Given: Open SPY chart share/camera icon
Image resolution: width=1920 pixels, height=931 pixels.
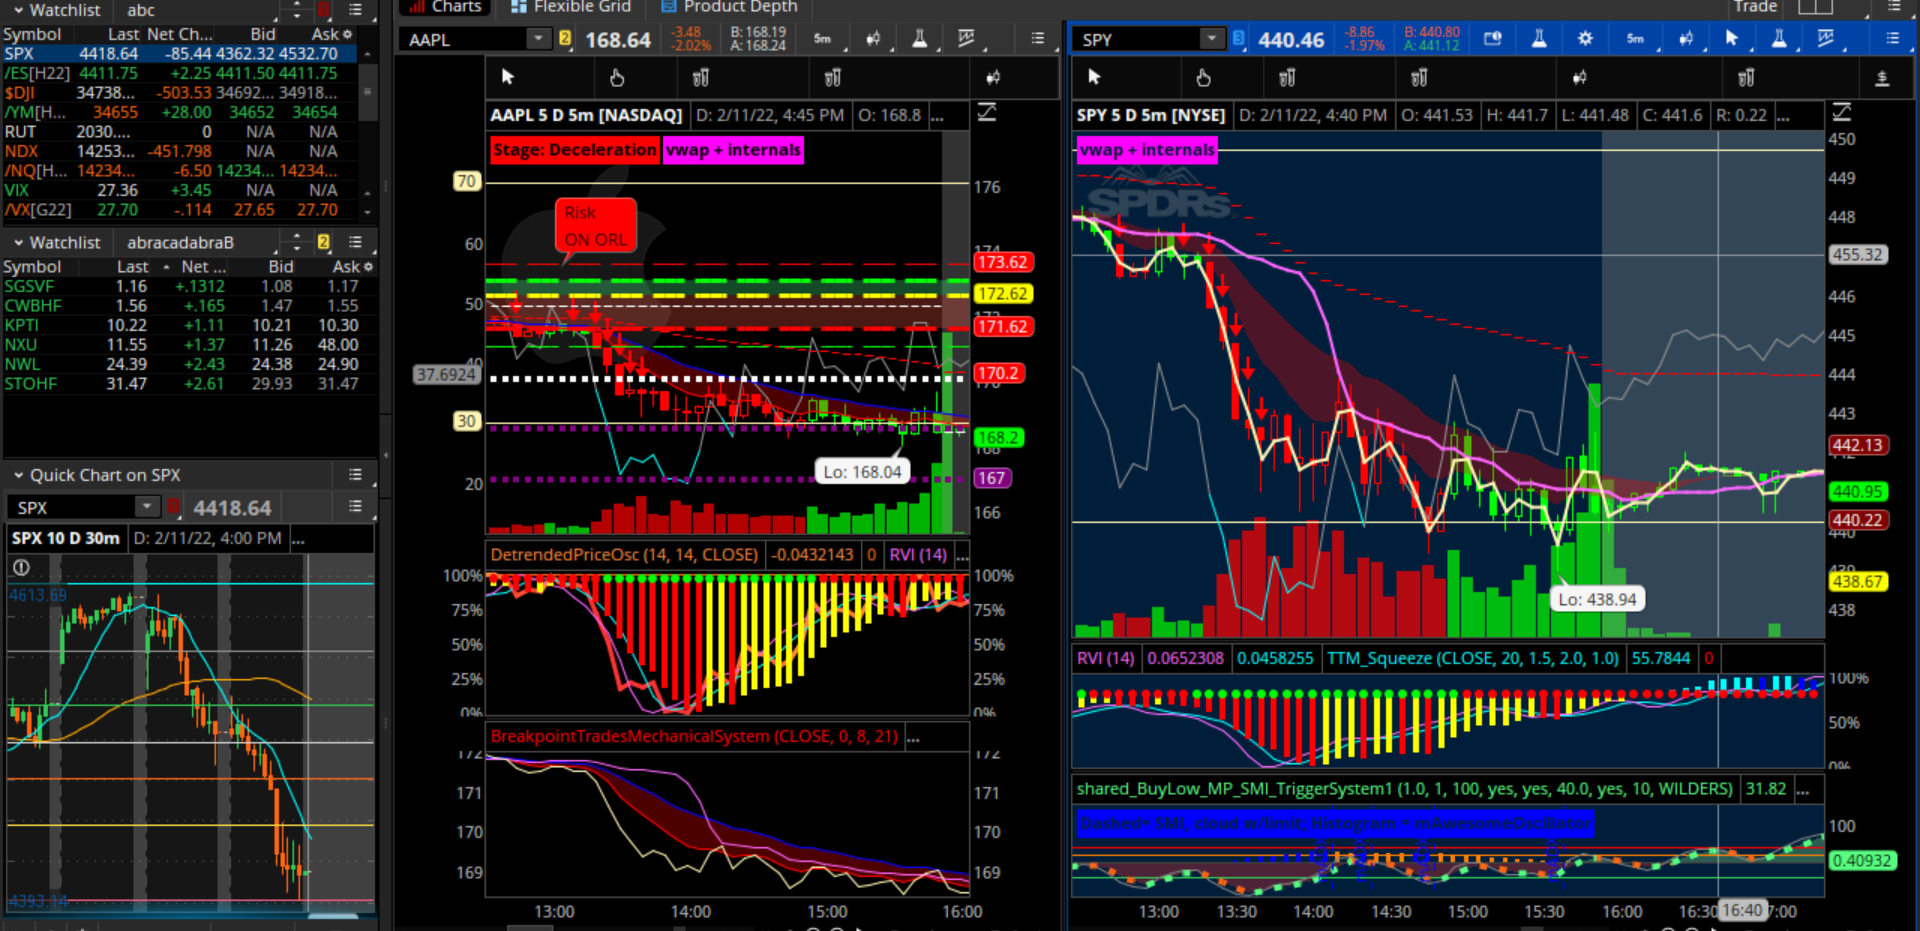Looking at the screenshot, I should coord(1493,39).
